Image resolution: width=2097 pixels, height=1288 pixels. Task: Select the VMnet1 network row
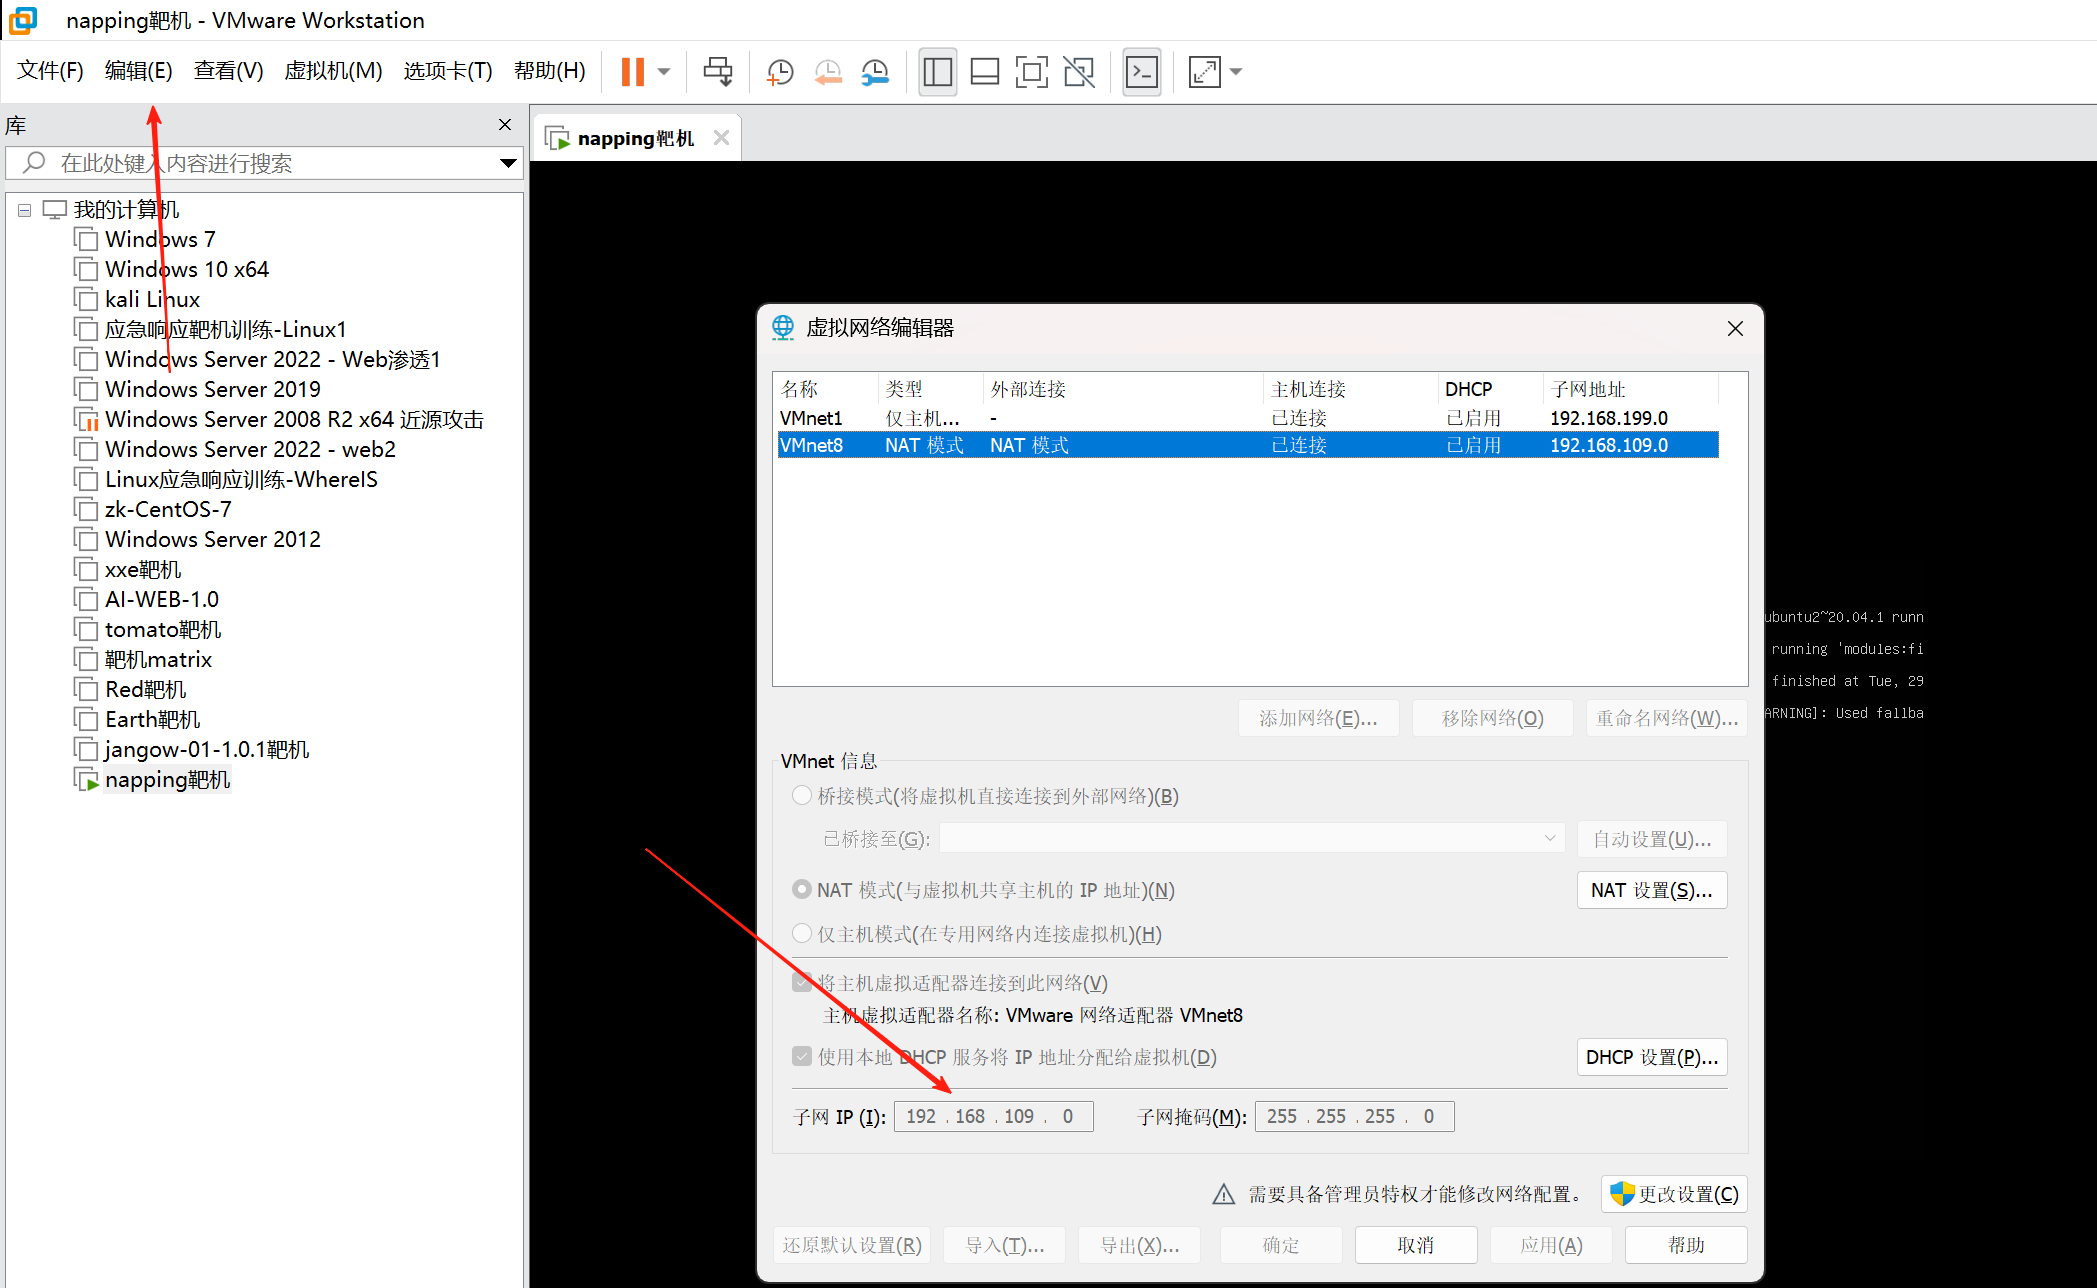tap(1248, 418)
